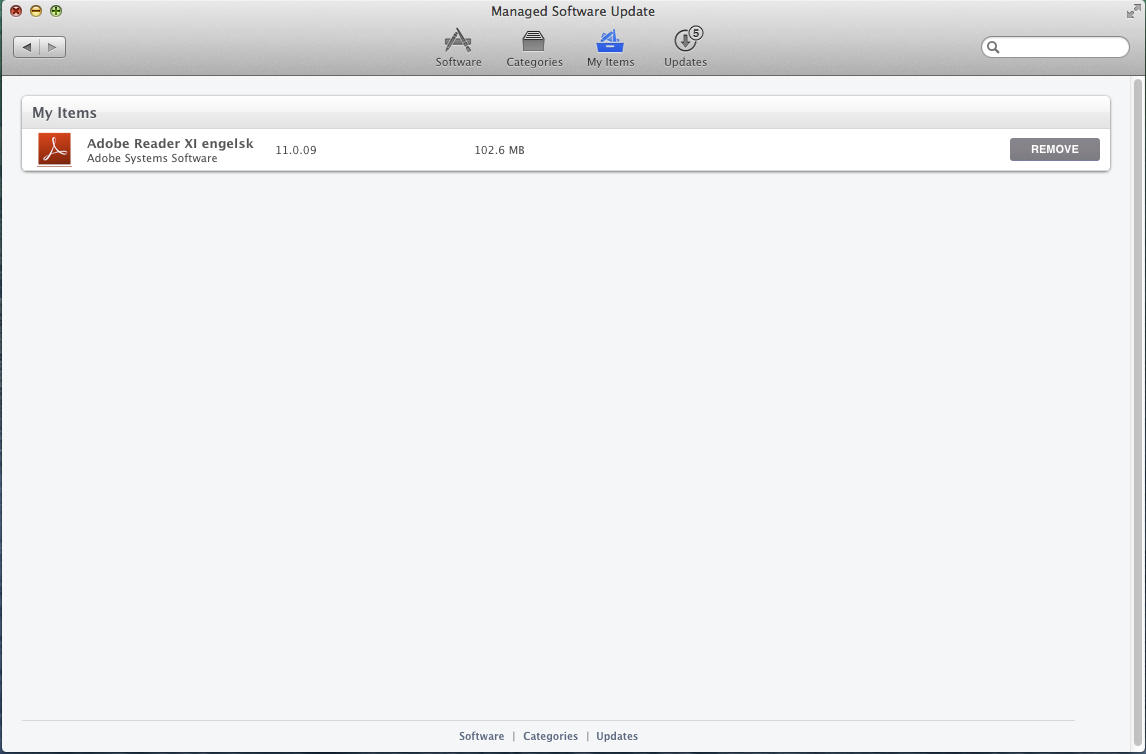
Task: Go back with the left arrow button
Action: (27, 47)
